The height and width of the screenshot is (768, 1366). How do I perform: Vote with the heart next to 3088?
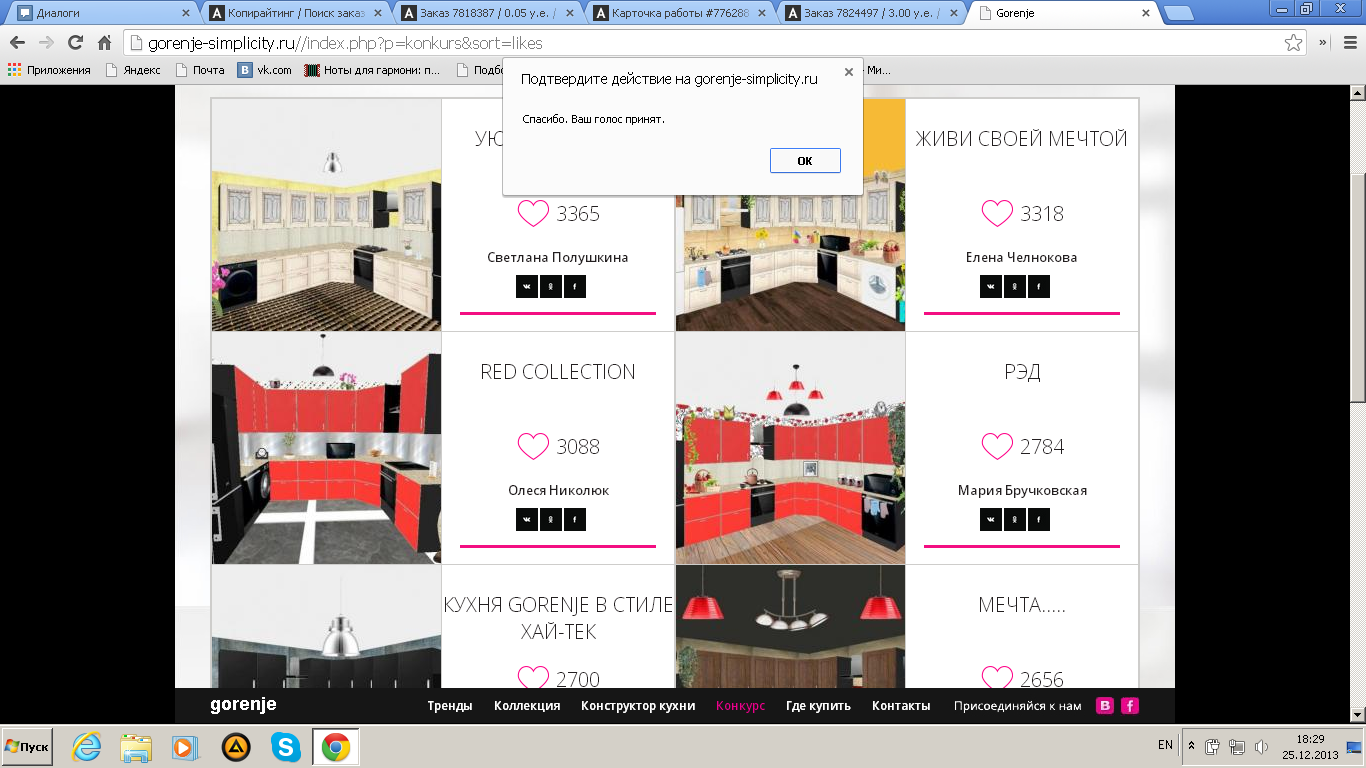pyautogui.click(x=533, y=446)
